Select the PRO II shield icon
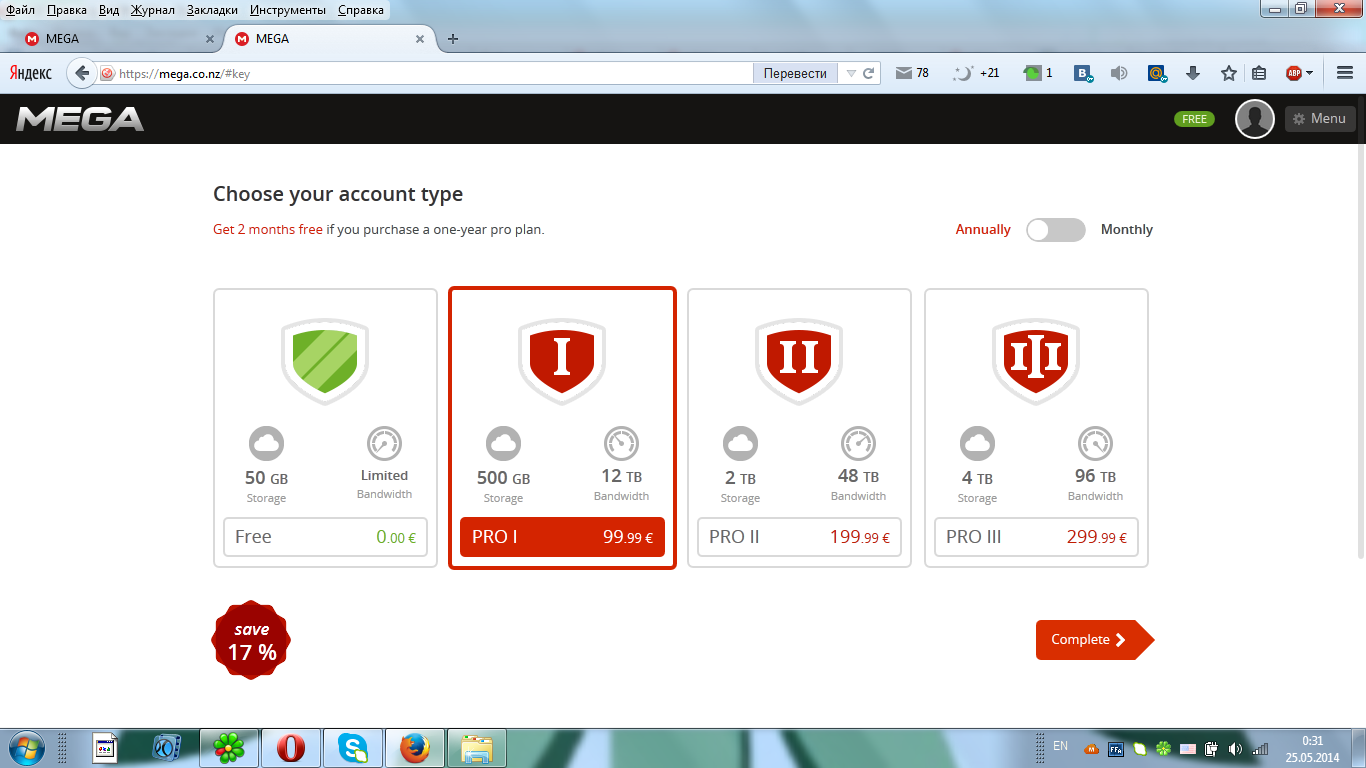Screen dimensions: 1366x768 click(x=799, y=361)
